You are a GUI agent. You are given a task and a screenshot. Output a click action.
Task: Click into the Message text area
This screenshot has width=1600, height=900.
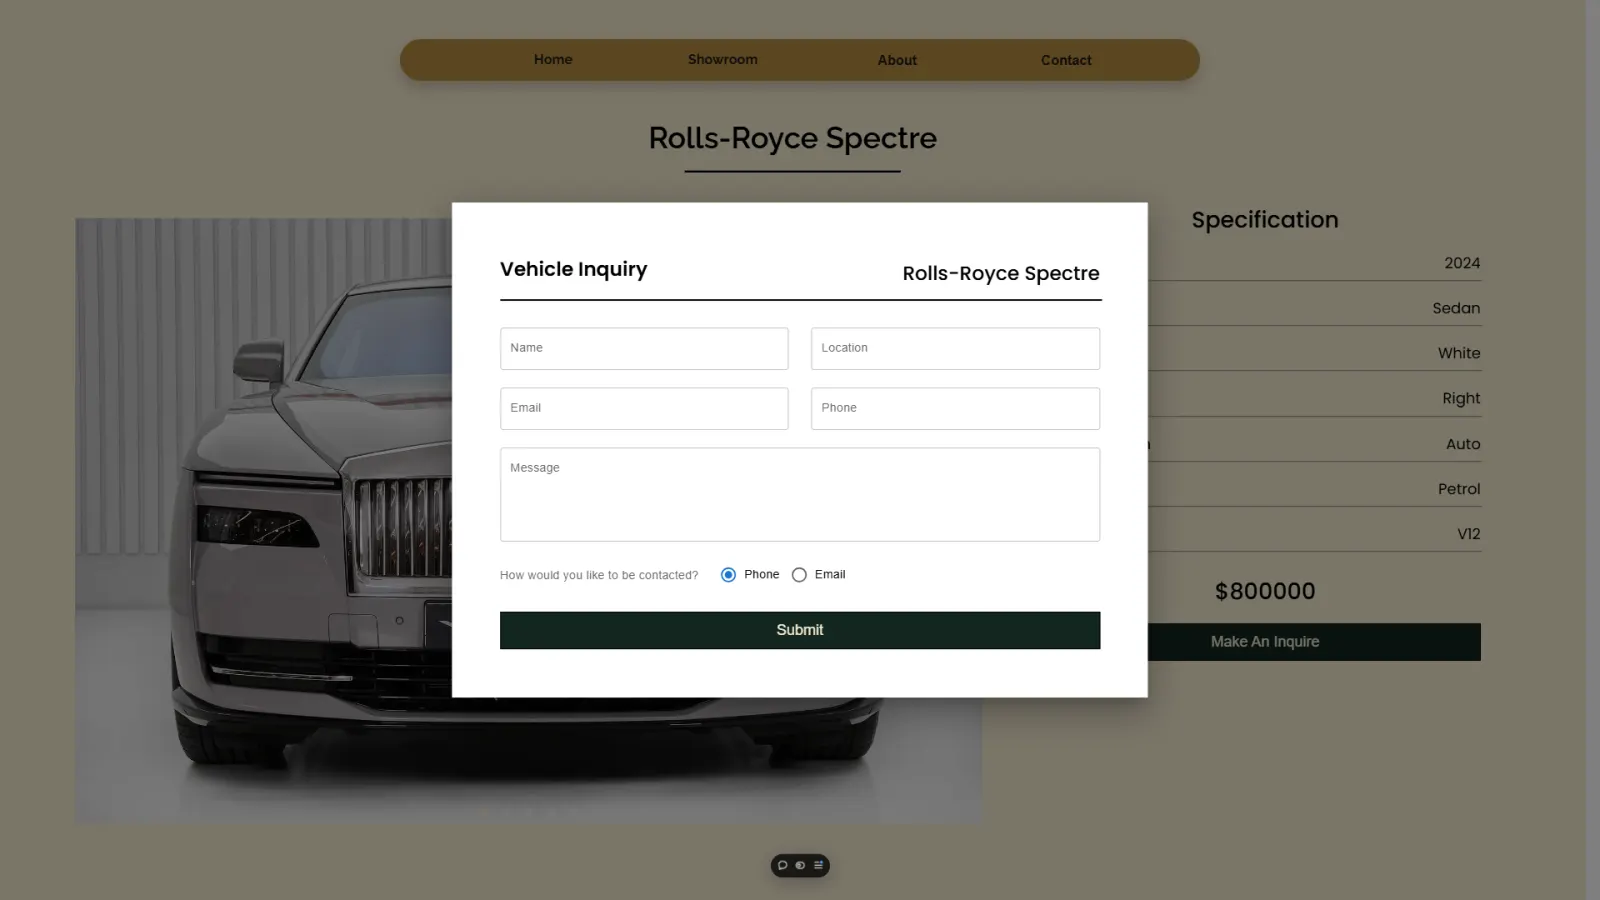(800, 494)
